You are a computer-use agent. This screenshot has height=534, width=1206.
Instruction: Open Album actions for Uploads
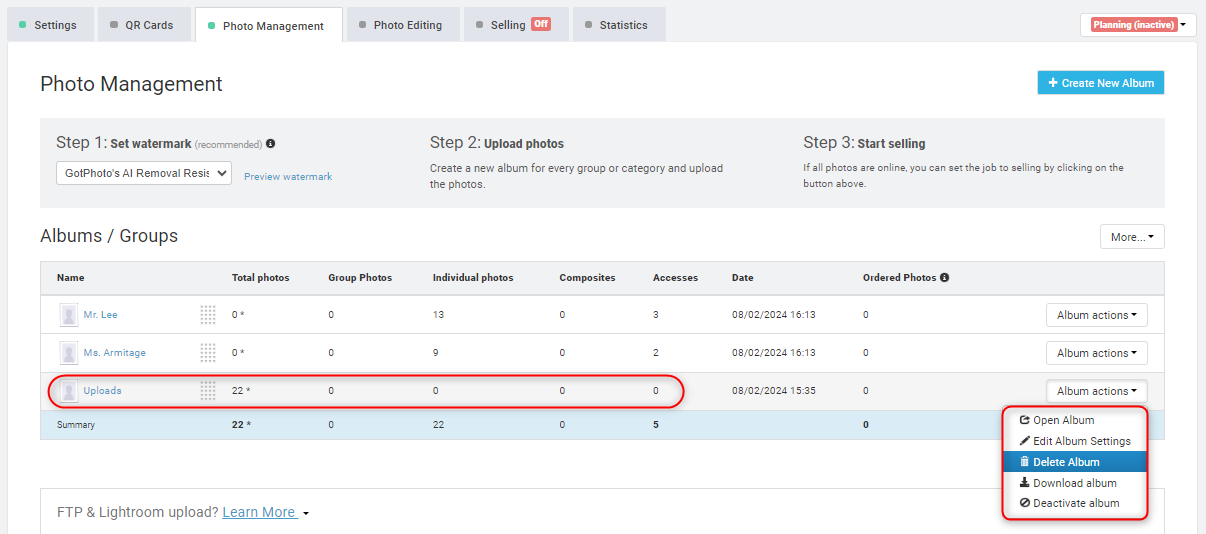pyautogui.click(x=1097, y=391)
